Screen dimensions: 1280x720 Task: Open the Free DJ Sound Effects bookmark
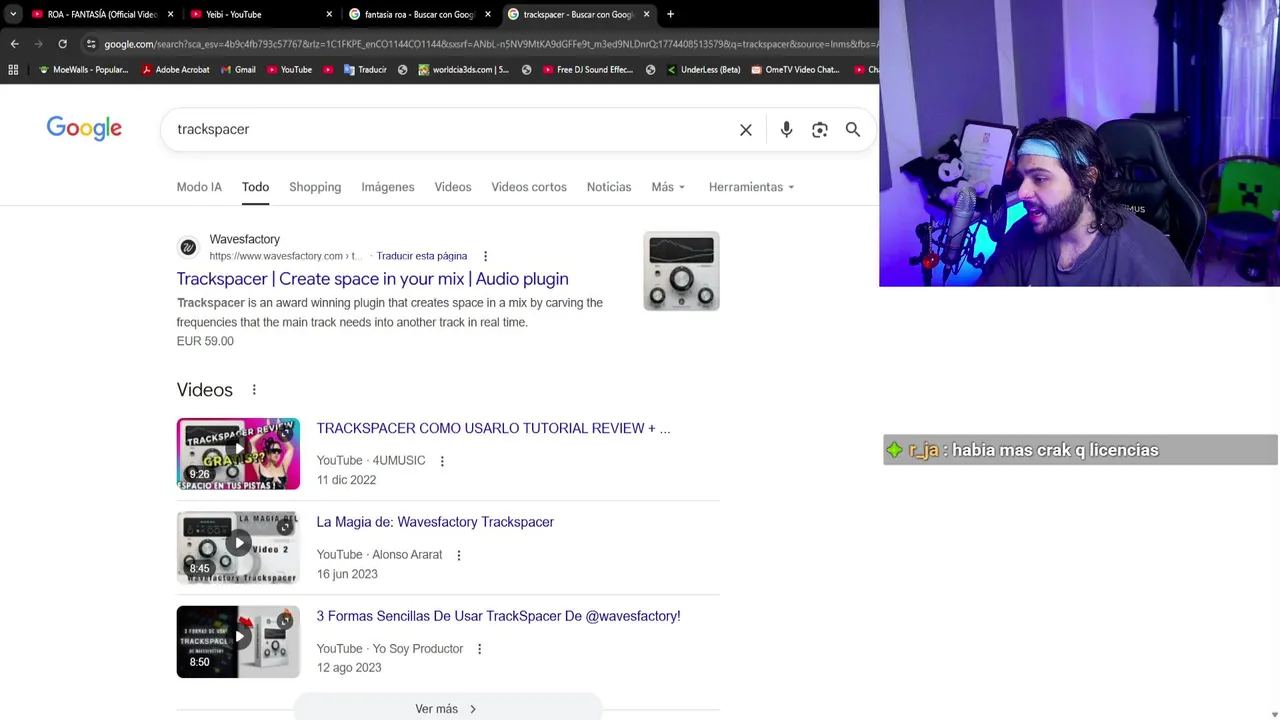588,70
